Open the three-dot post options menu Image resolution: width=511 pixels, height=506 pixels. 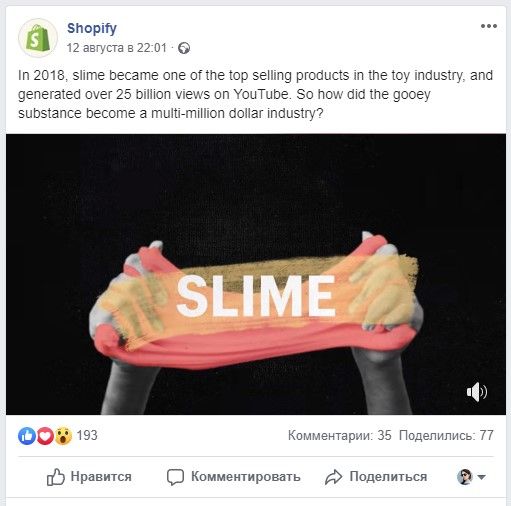(x=489, y=26)
